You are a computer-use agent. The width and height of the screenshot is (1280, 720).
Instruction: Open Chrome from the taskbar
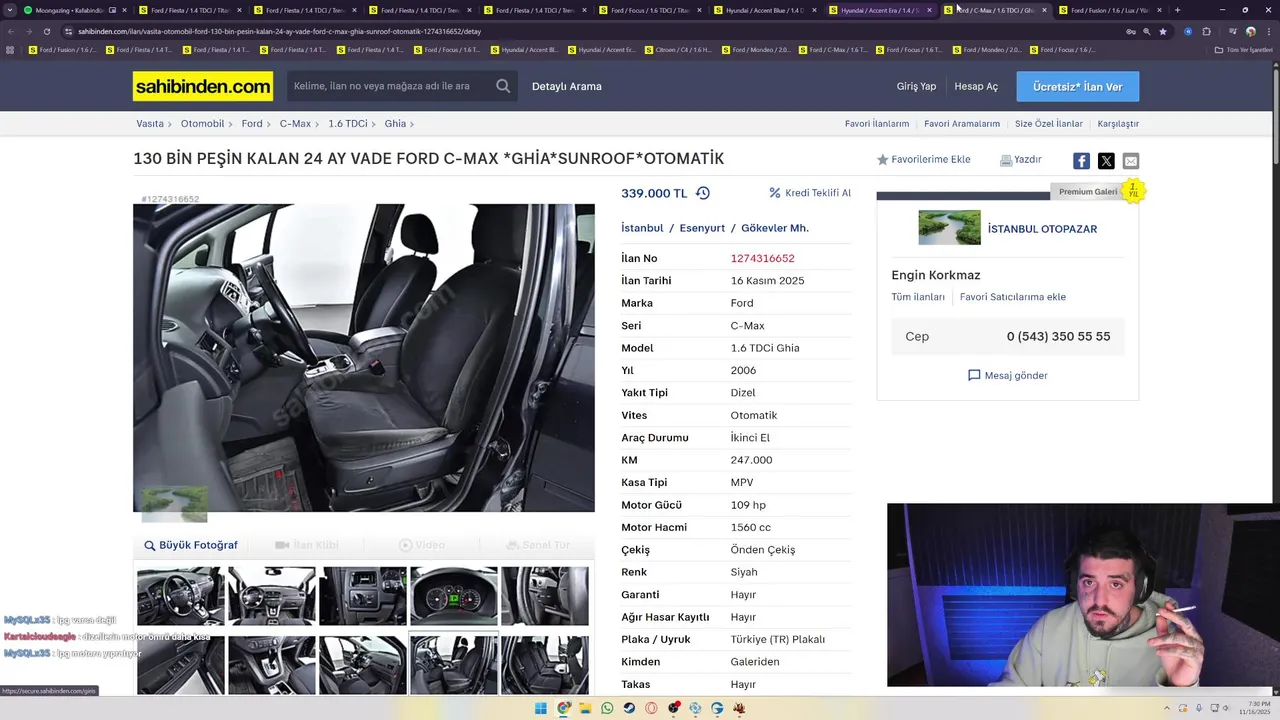(563, 708)
